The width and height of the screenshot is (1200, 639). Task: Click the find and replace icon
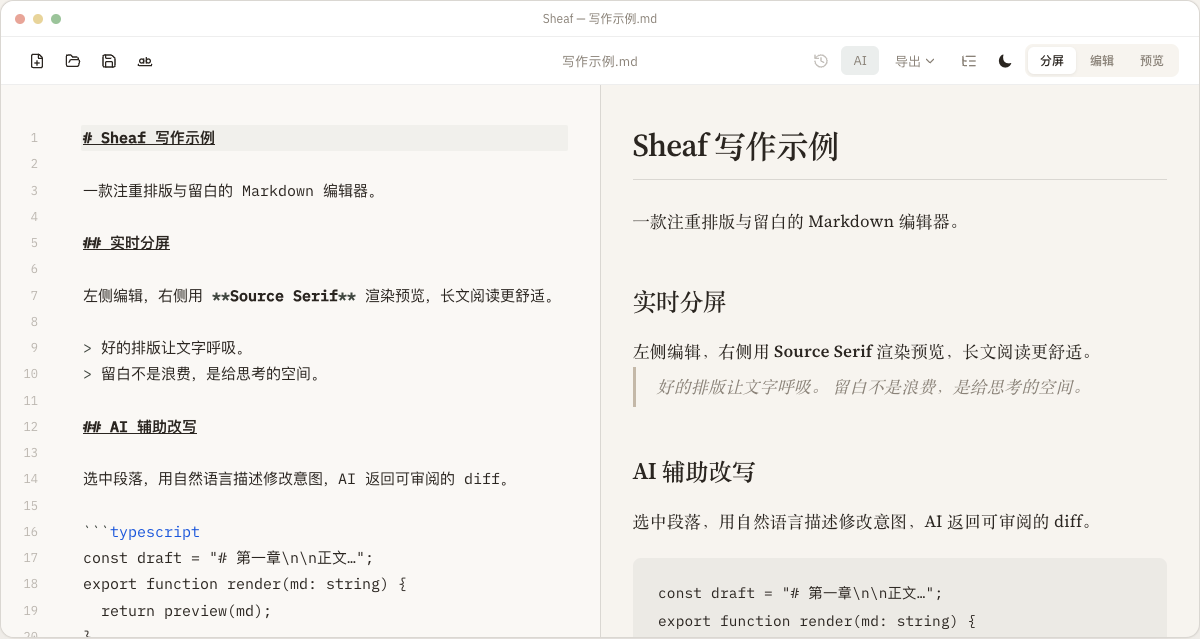(x=145, y=61)
